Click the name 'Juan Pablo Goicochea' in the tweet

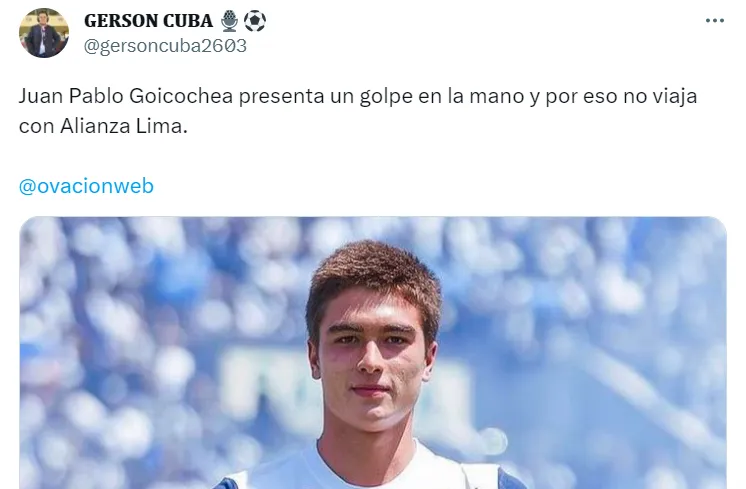(x=126, y=97)
